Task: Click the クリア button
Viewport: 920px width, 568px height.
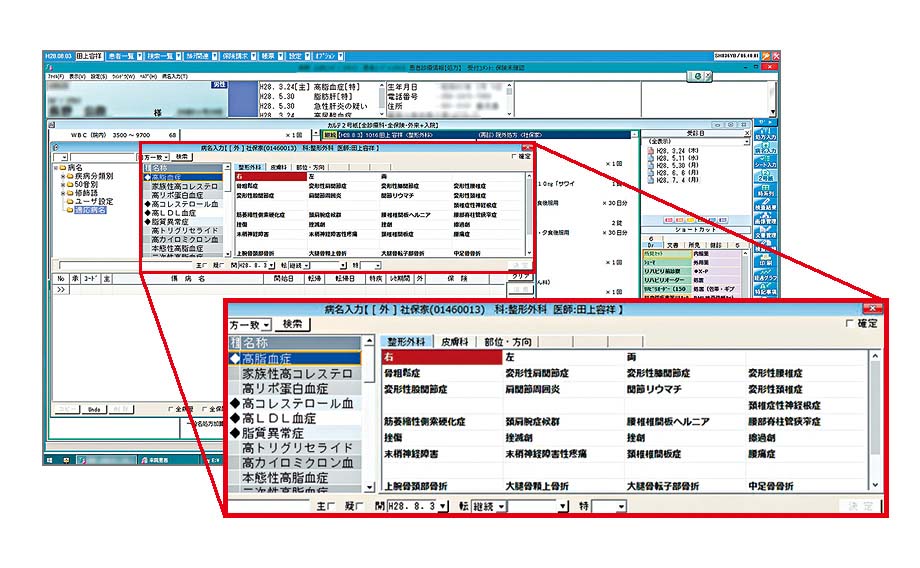Action: click(x=522, y=274)
